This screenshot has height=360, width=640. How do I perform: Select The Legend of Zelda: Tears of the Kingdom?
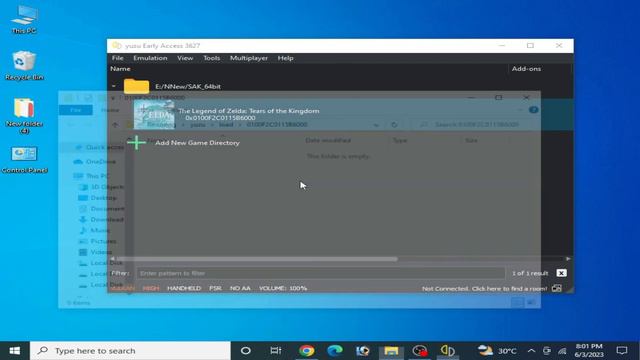(249, 111)
